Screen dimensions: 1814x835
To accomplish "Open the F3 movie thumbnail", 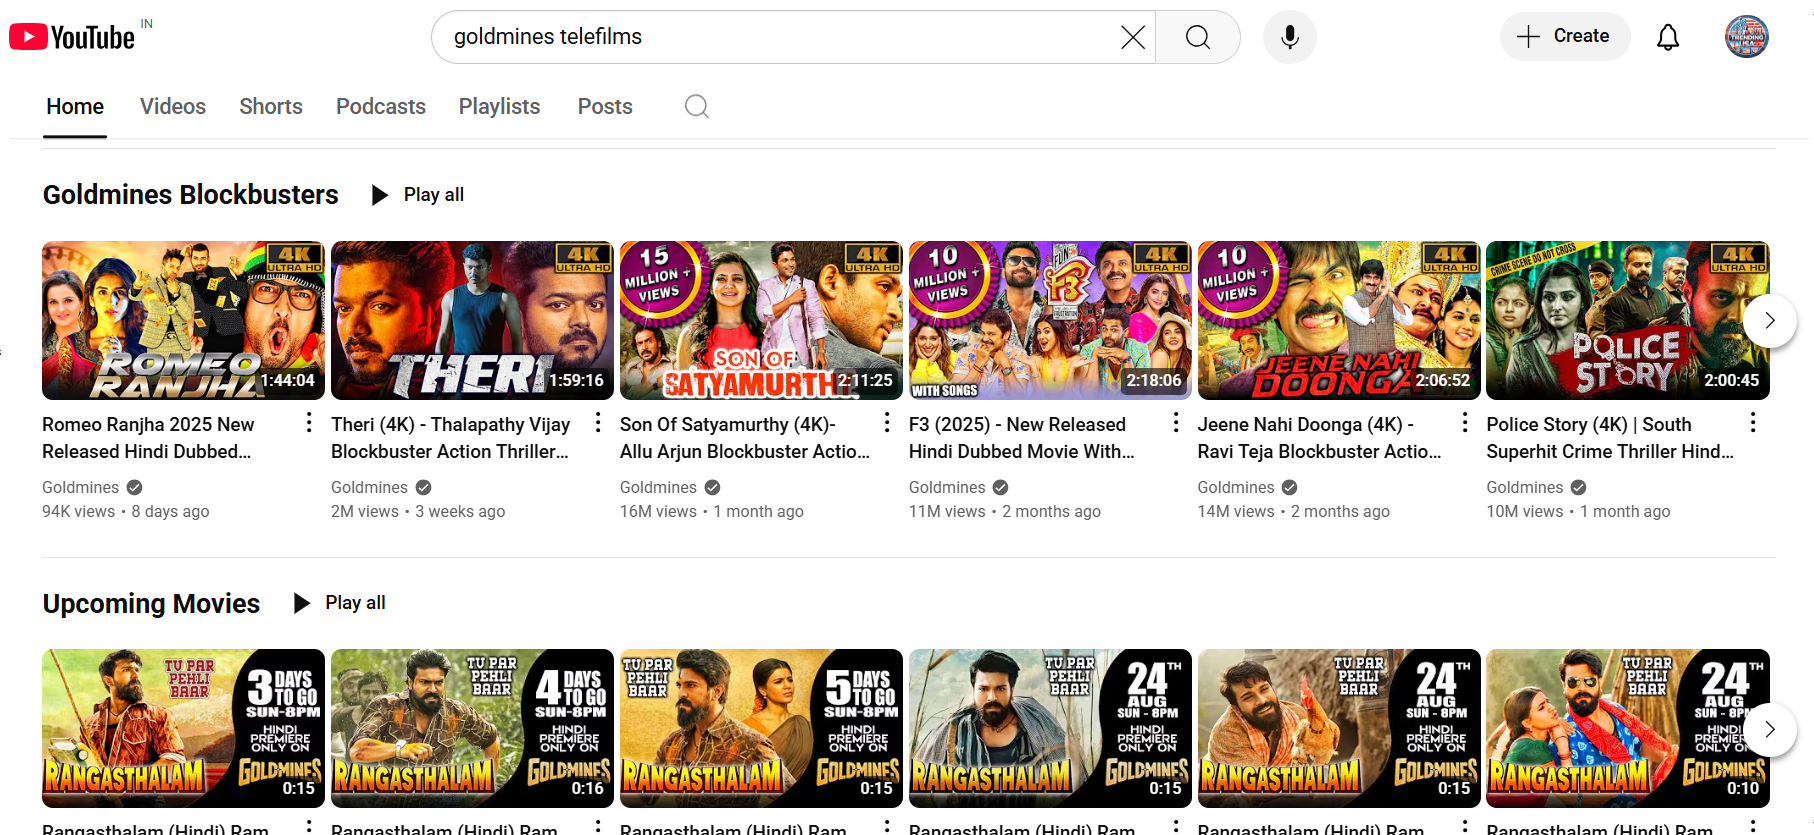I will coord(1050,321).
